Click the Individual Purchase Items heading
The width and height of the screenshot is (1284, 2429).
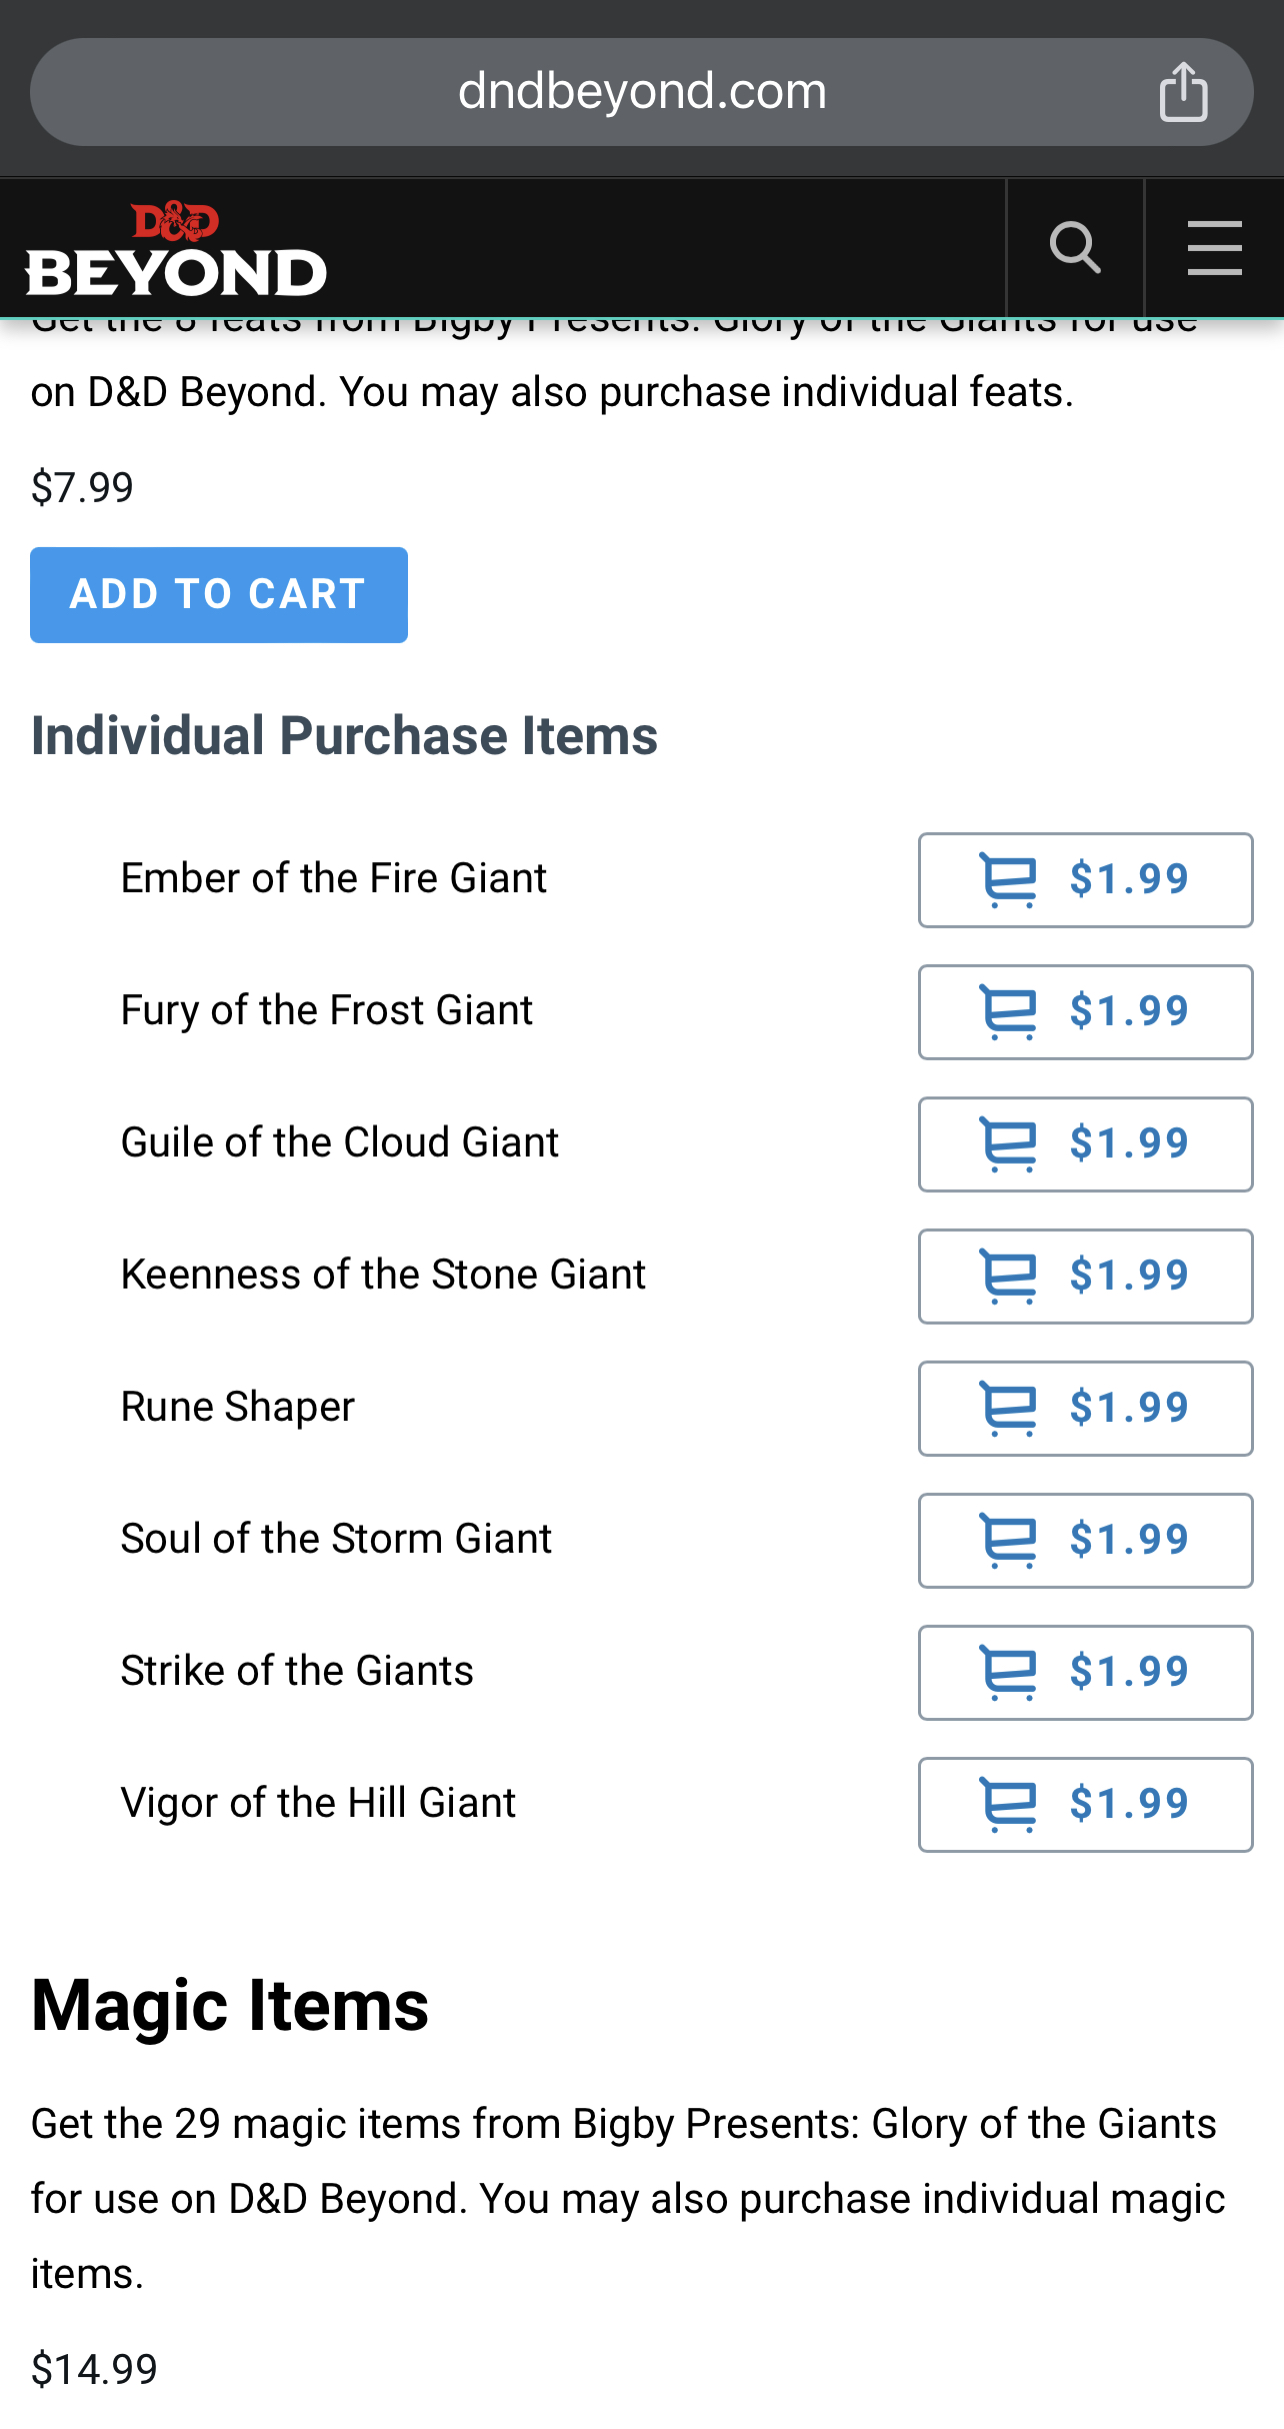click(344, 736)
